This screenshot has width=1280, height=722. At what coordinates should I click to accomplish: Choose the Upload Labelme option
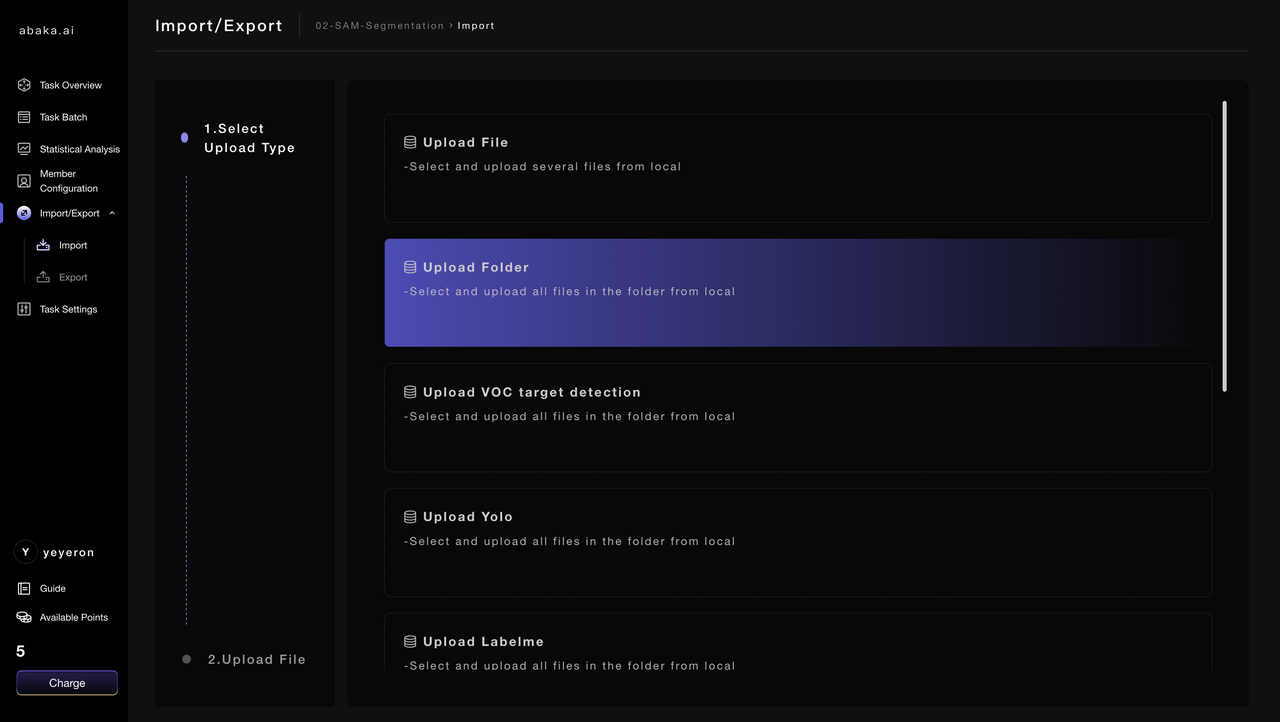click(797, 643)
